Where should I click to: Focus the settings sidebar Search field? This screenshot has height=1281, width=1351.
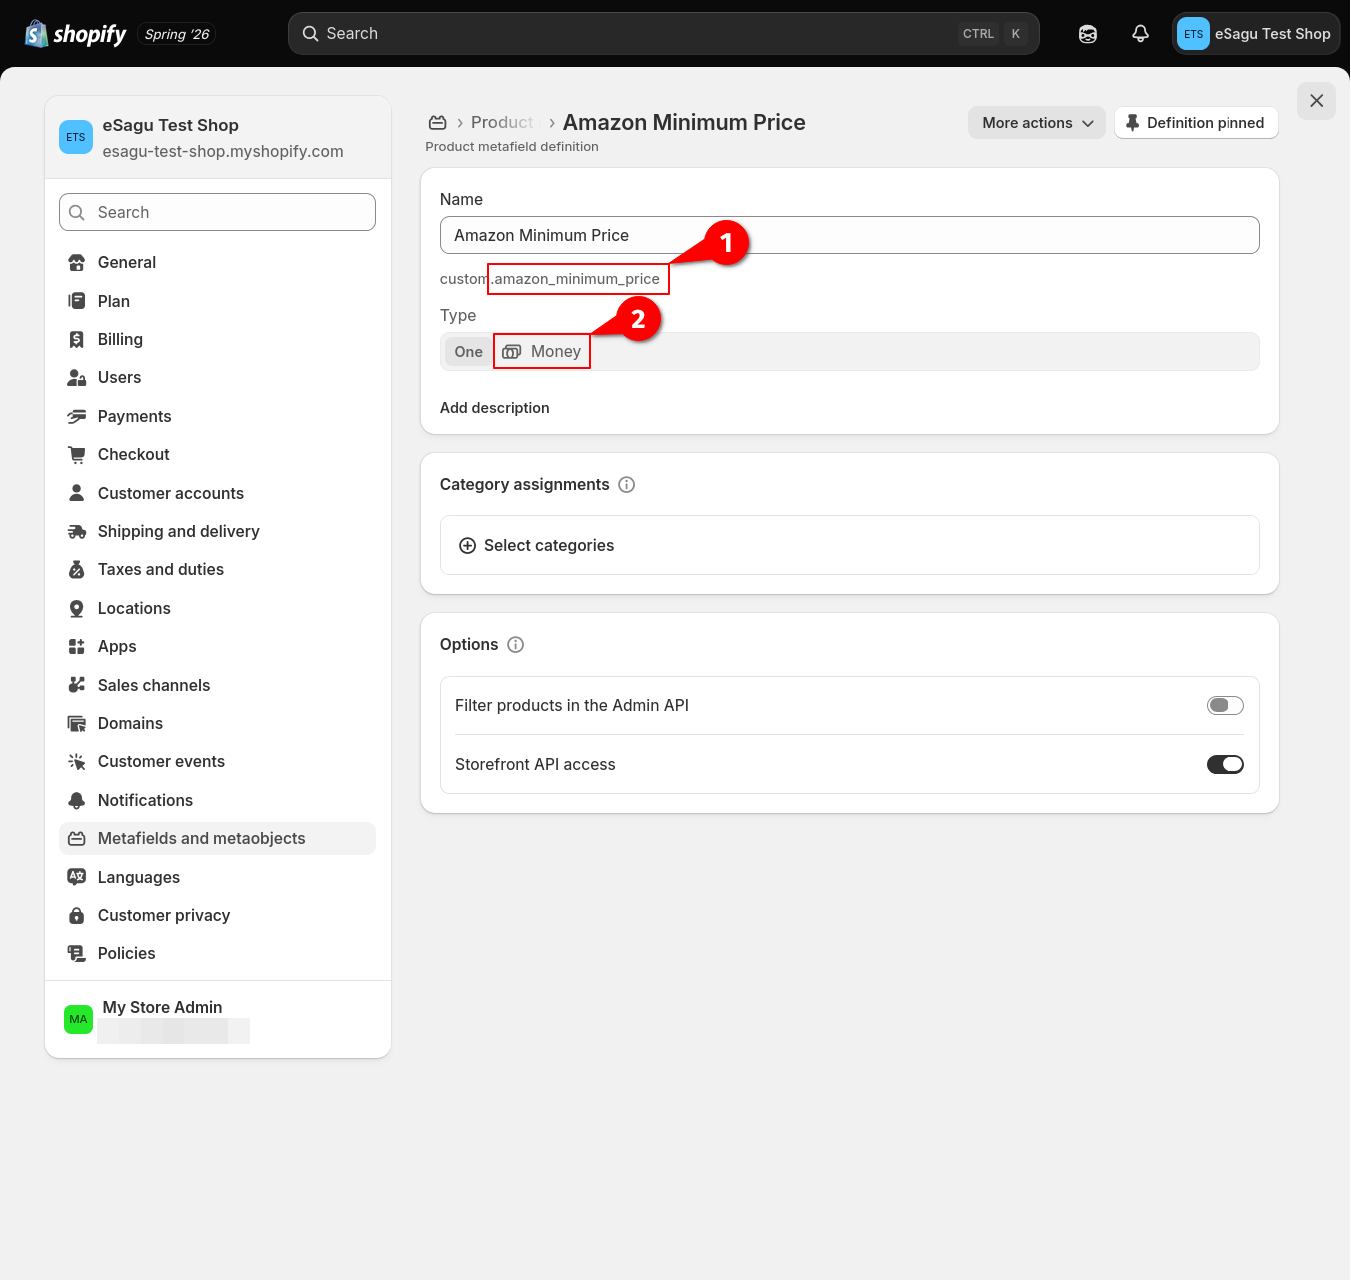coord(217,212)
